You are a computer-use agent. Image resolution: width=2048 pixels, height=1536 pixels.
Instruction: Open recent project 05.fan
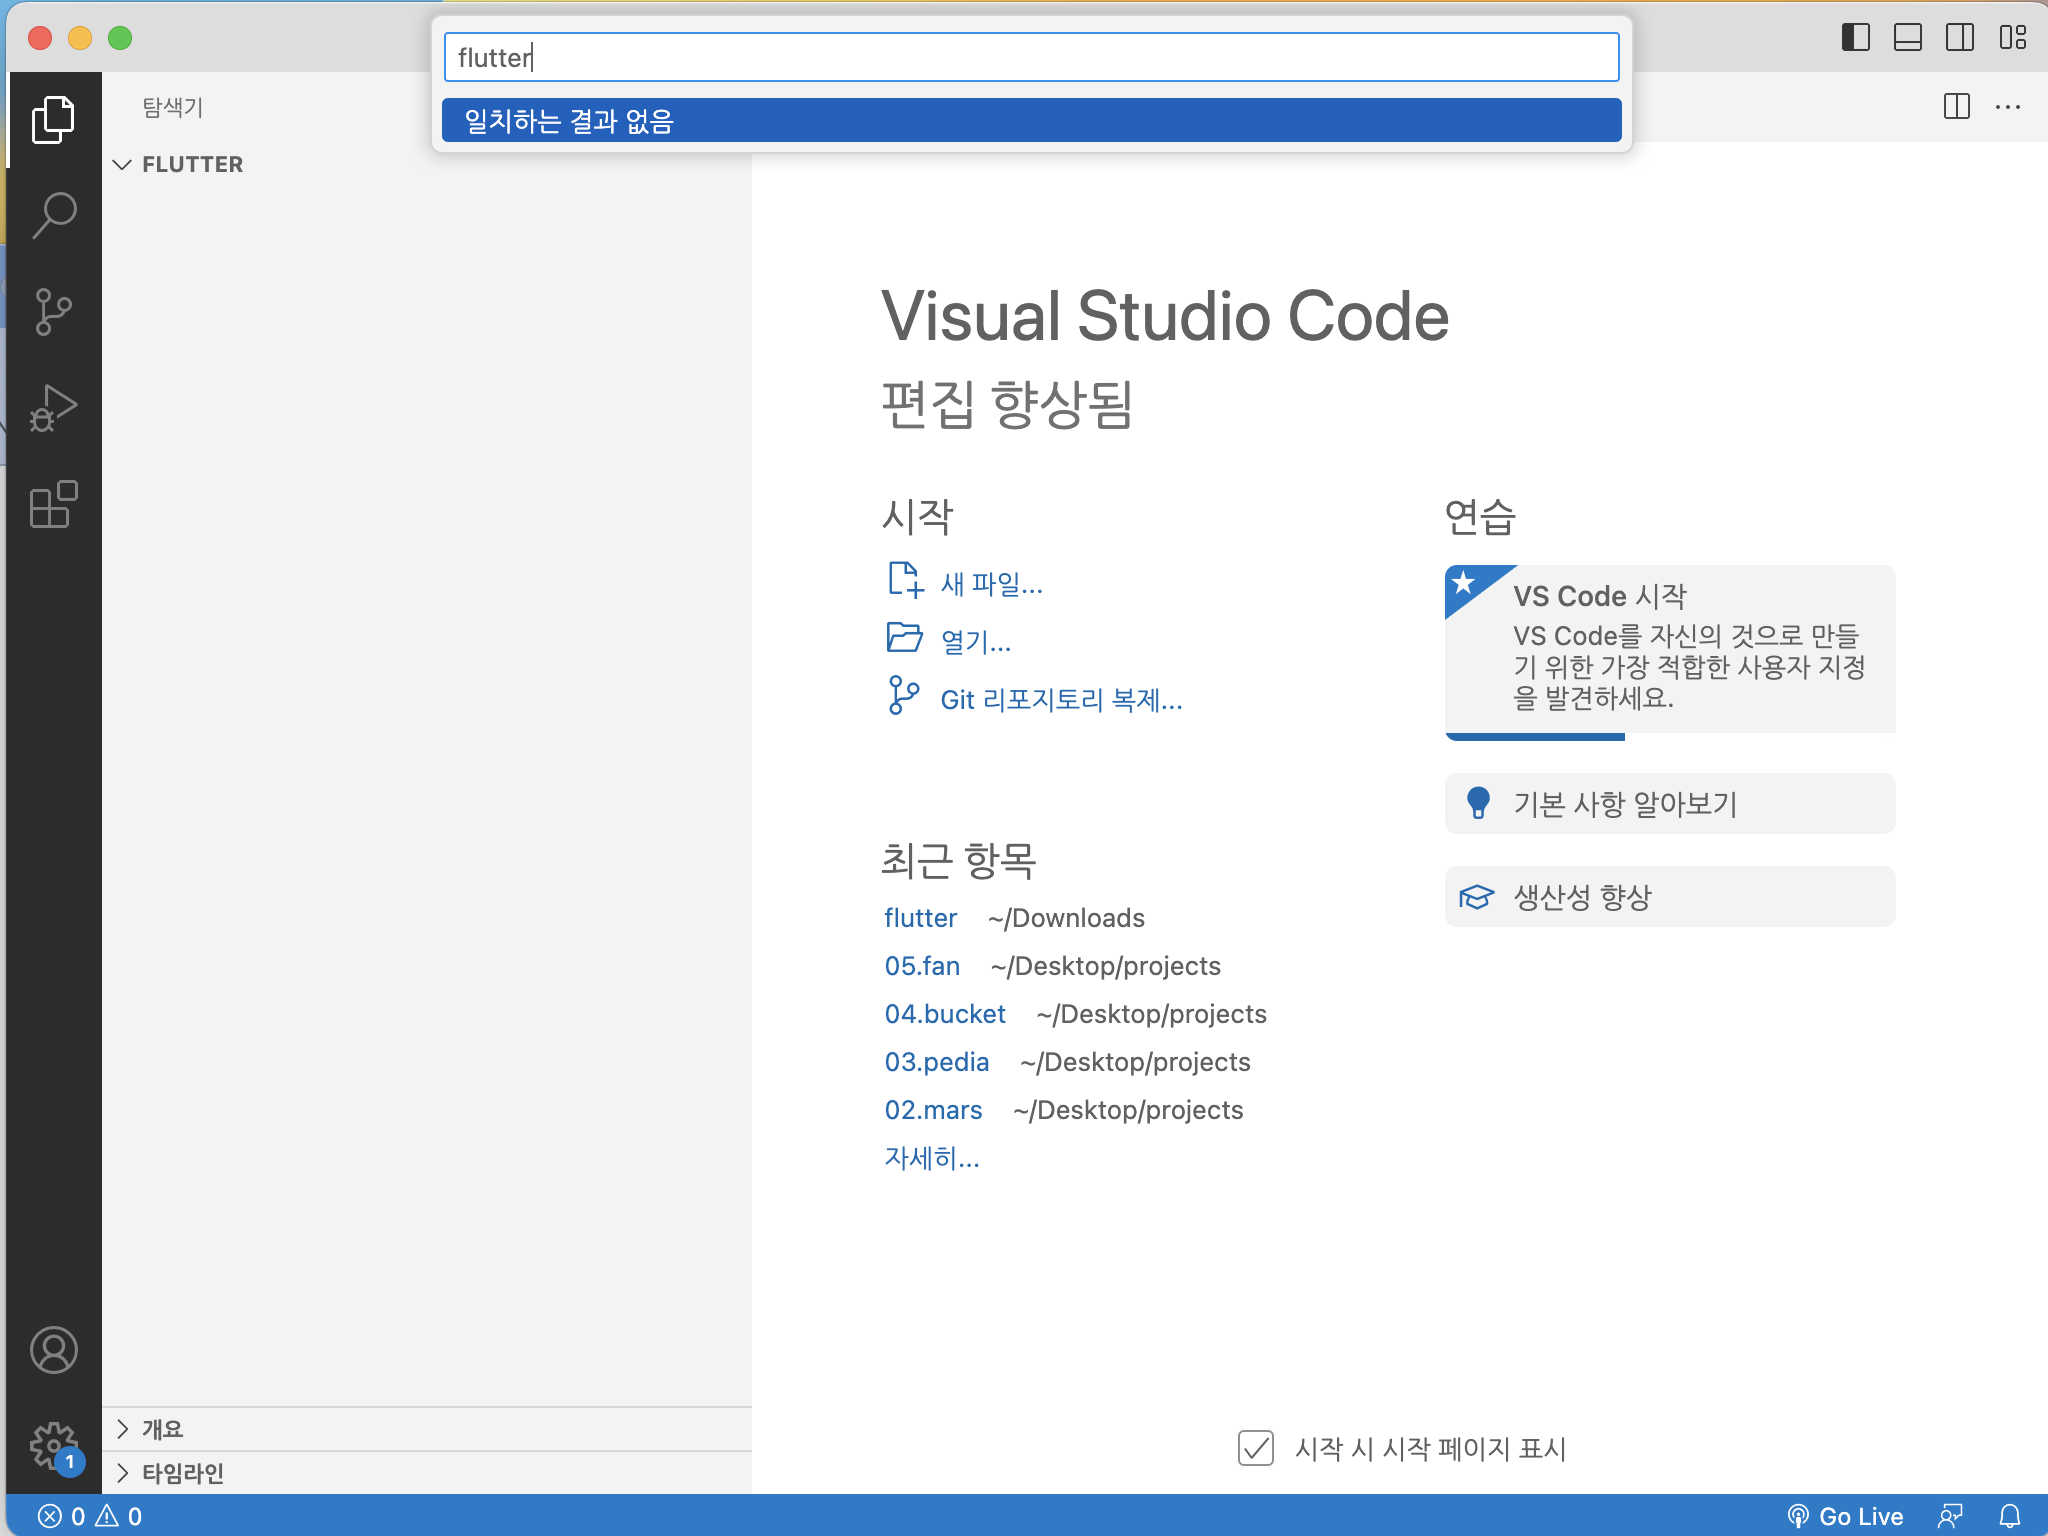(x=922, y=966)
